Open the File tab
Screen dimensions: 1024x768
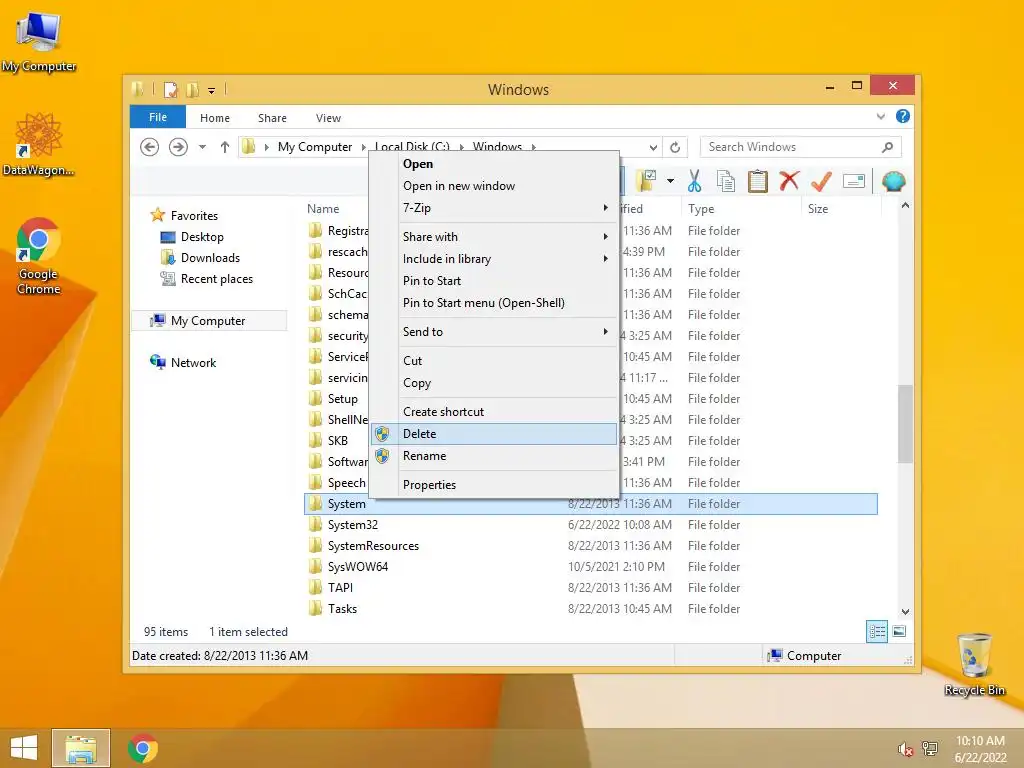pyautogui.click(x=158, y=117)
